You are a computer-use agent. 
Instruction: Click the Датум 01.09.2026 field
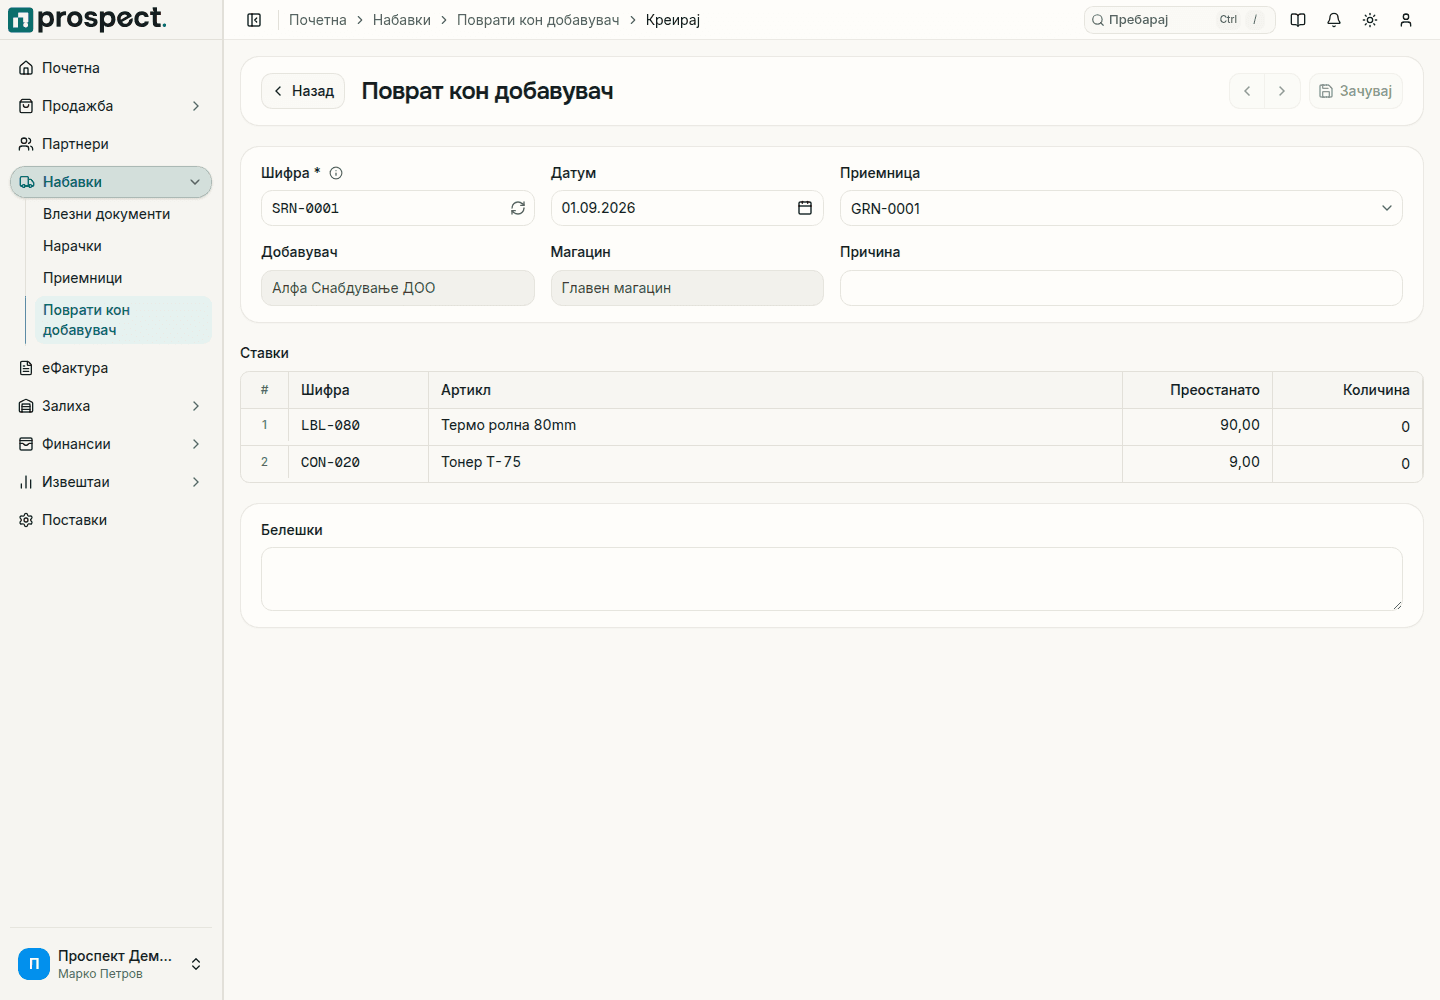pyautogui.click(x=687, y=208)
